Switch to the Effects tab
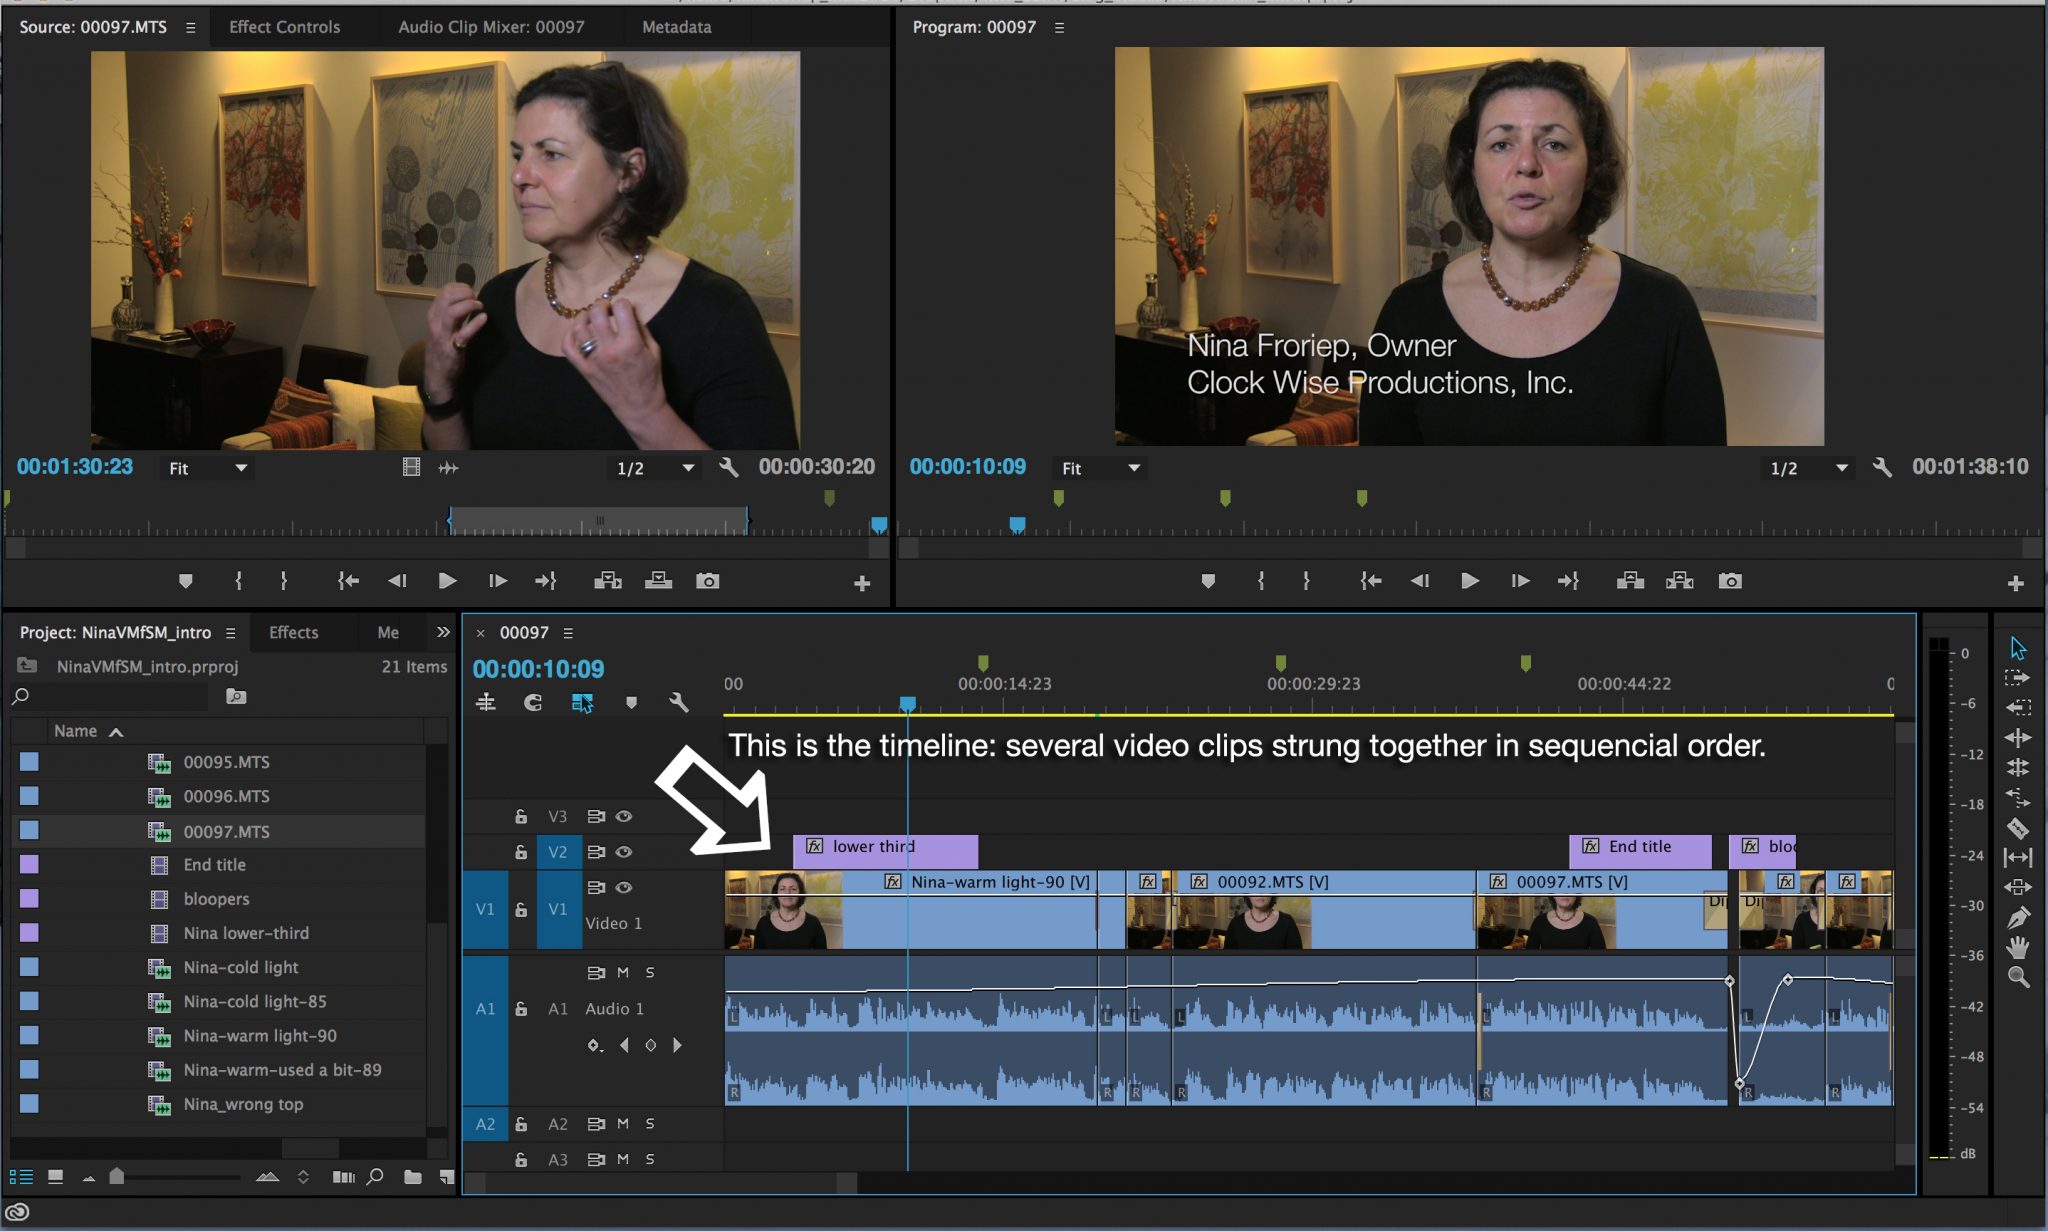Screen dimensions: 2048x1231 [x=293, y=632]
